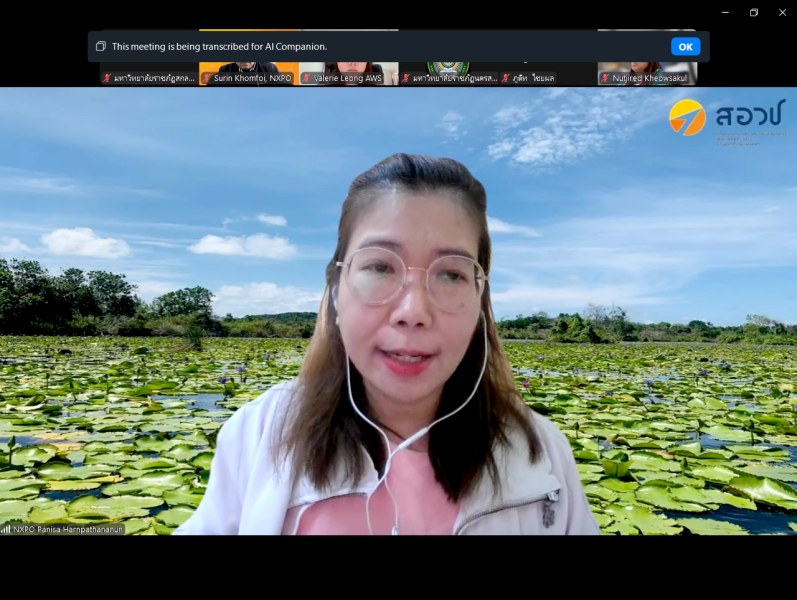Click the NXPO Panisa Harnpathananun name label
The image size is (797, 600).
click(x=68, y=529)
